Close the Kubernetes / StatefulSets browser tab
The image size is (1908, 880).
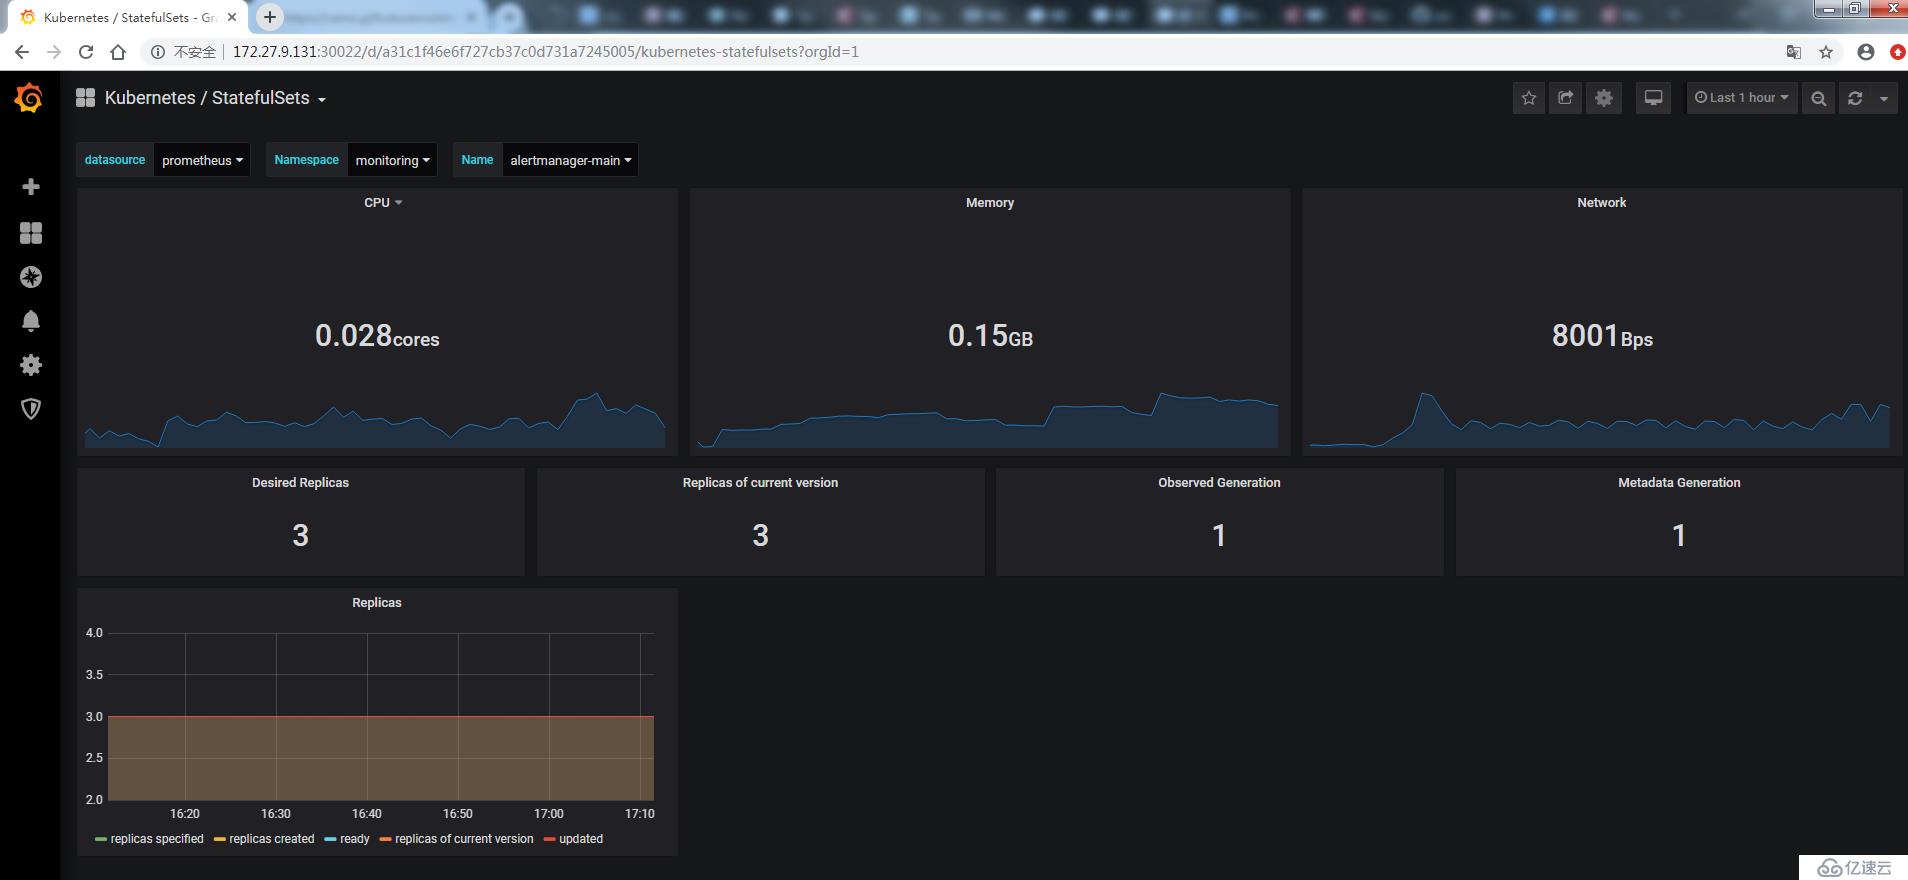232,17
